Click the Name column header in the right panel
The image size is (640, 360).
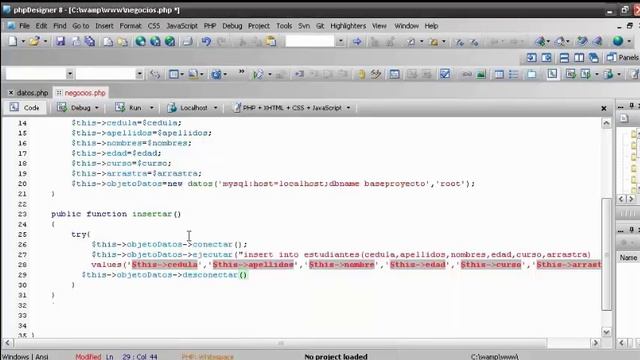pyautogui.click(x=628, y=258)
